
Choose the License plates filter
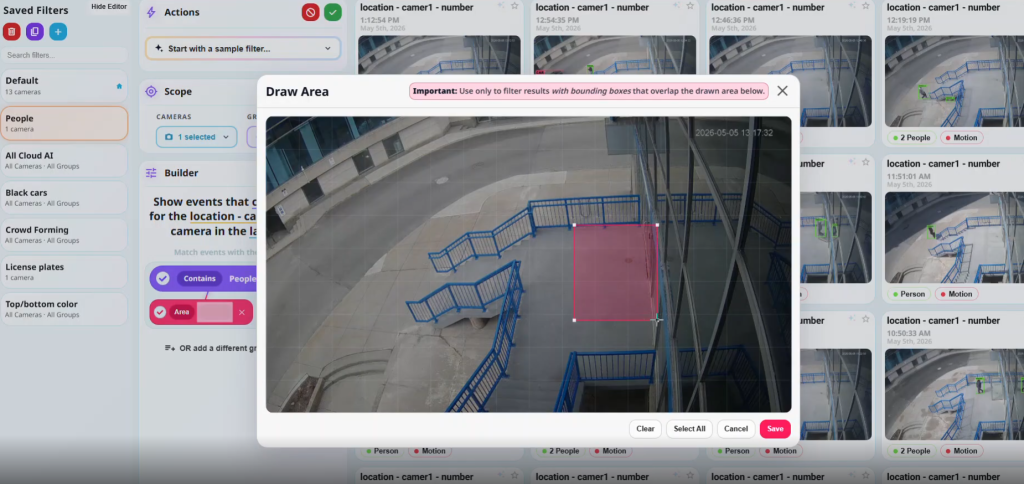pos(64,272)
